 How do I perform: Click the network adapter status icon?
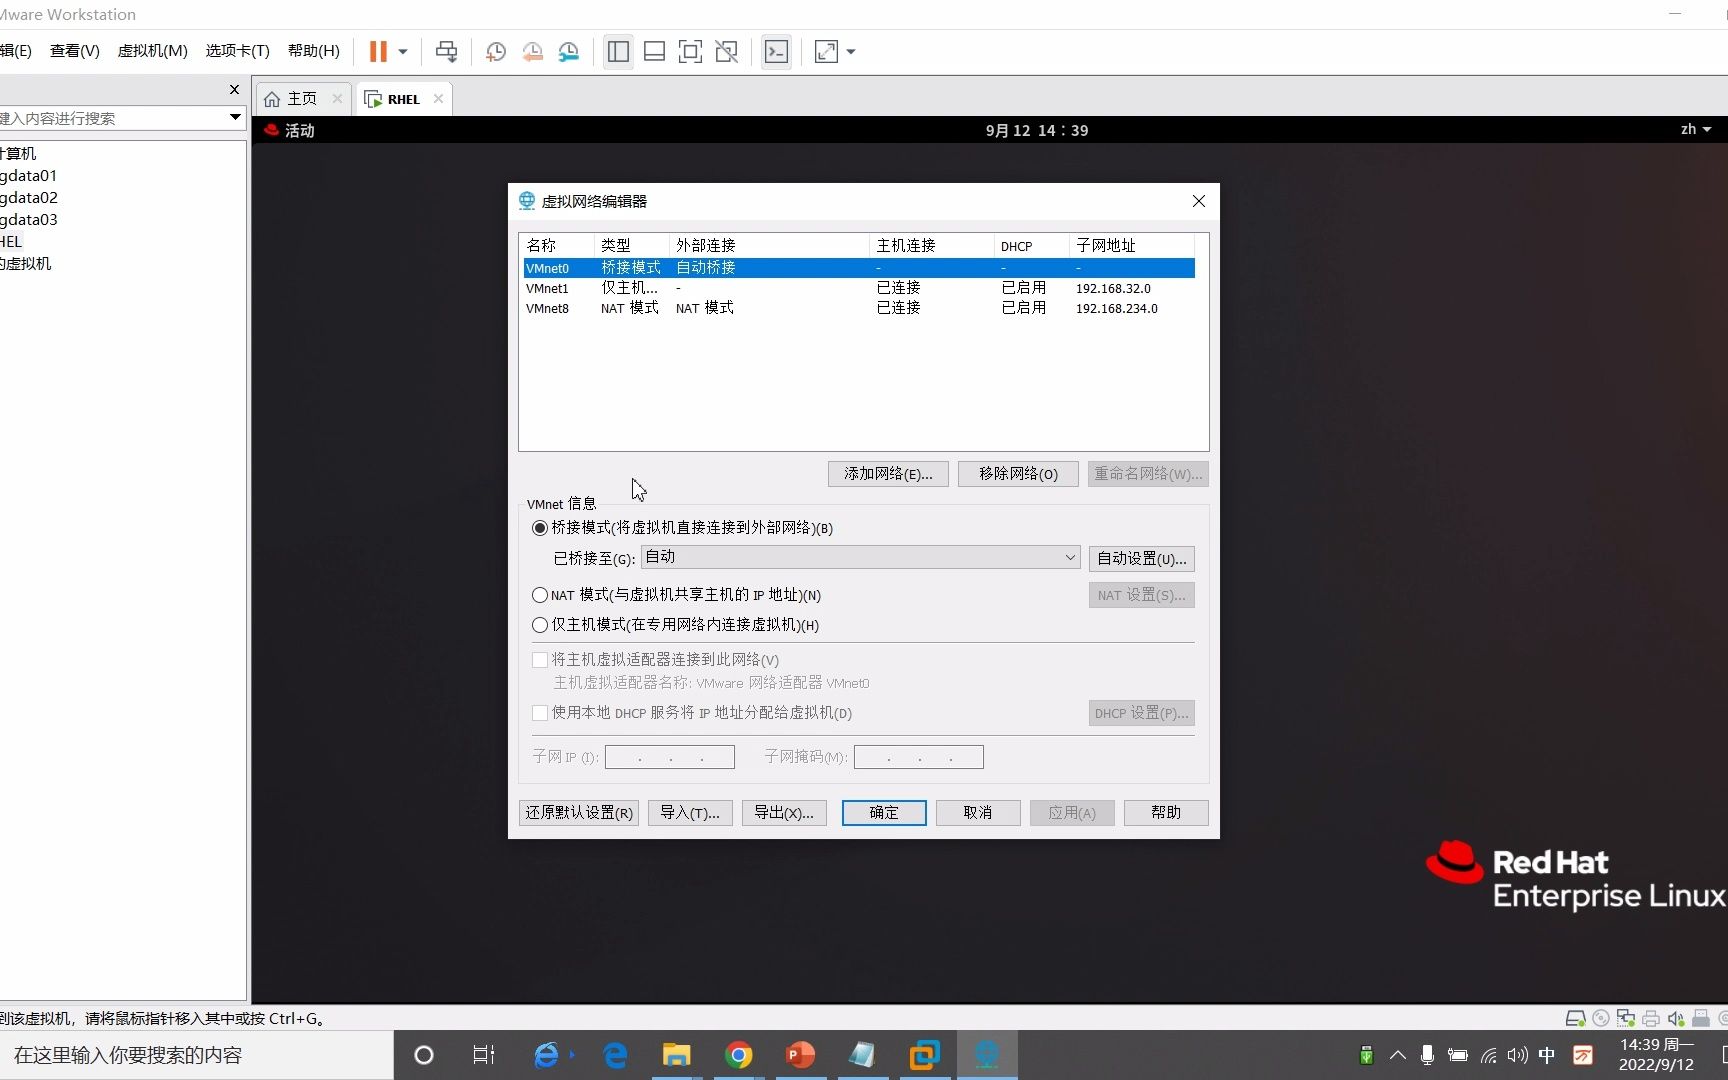click(1626, 1019)
